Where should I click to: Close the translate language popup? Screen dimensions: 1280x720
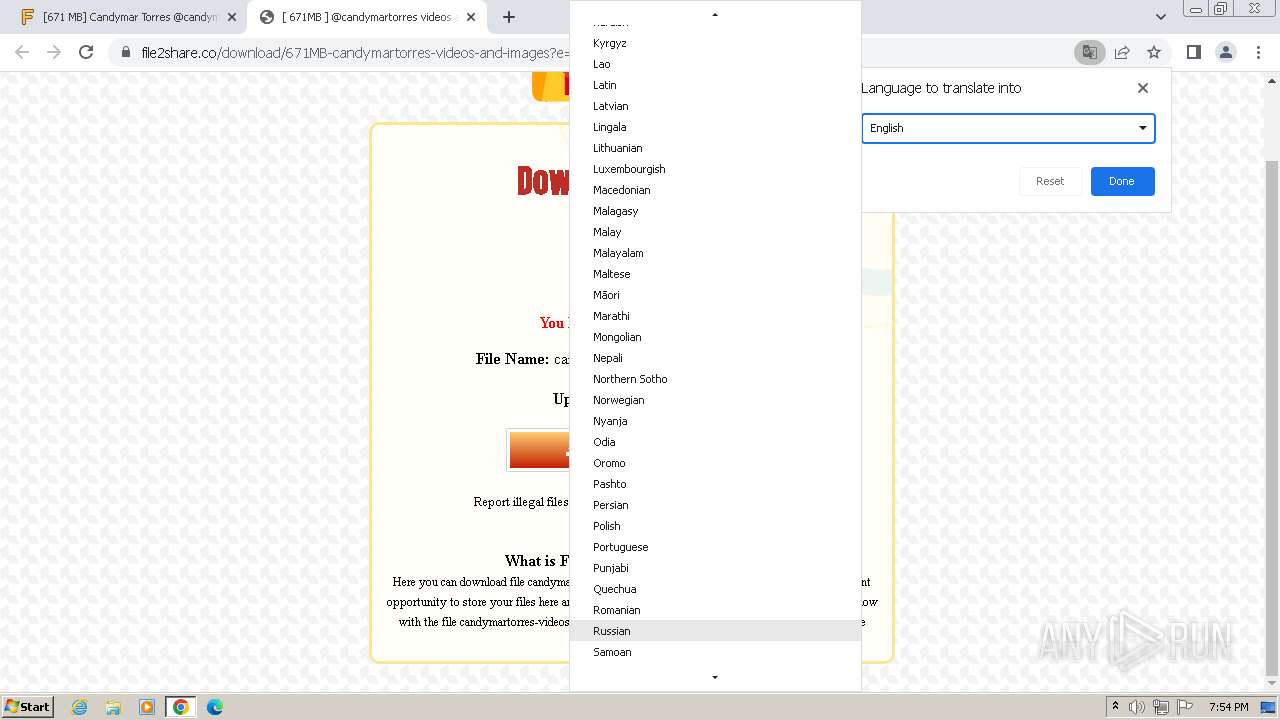(x=1143, y=88)
